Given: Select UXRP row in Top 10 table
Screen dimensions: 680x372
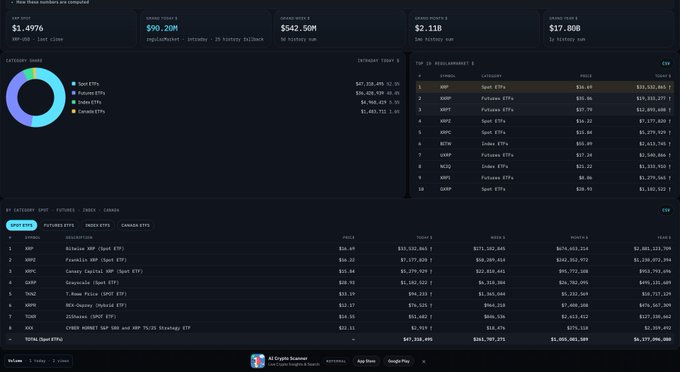Looking at the screenshot, I should tap(544, 155).
